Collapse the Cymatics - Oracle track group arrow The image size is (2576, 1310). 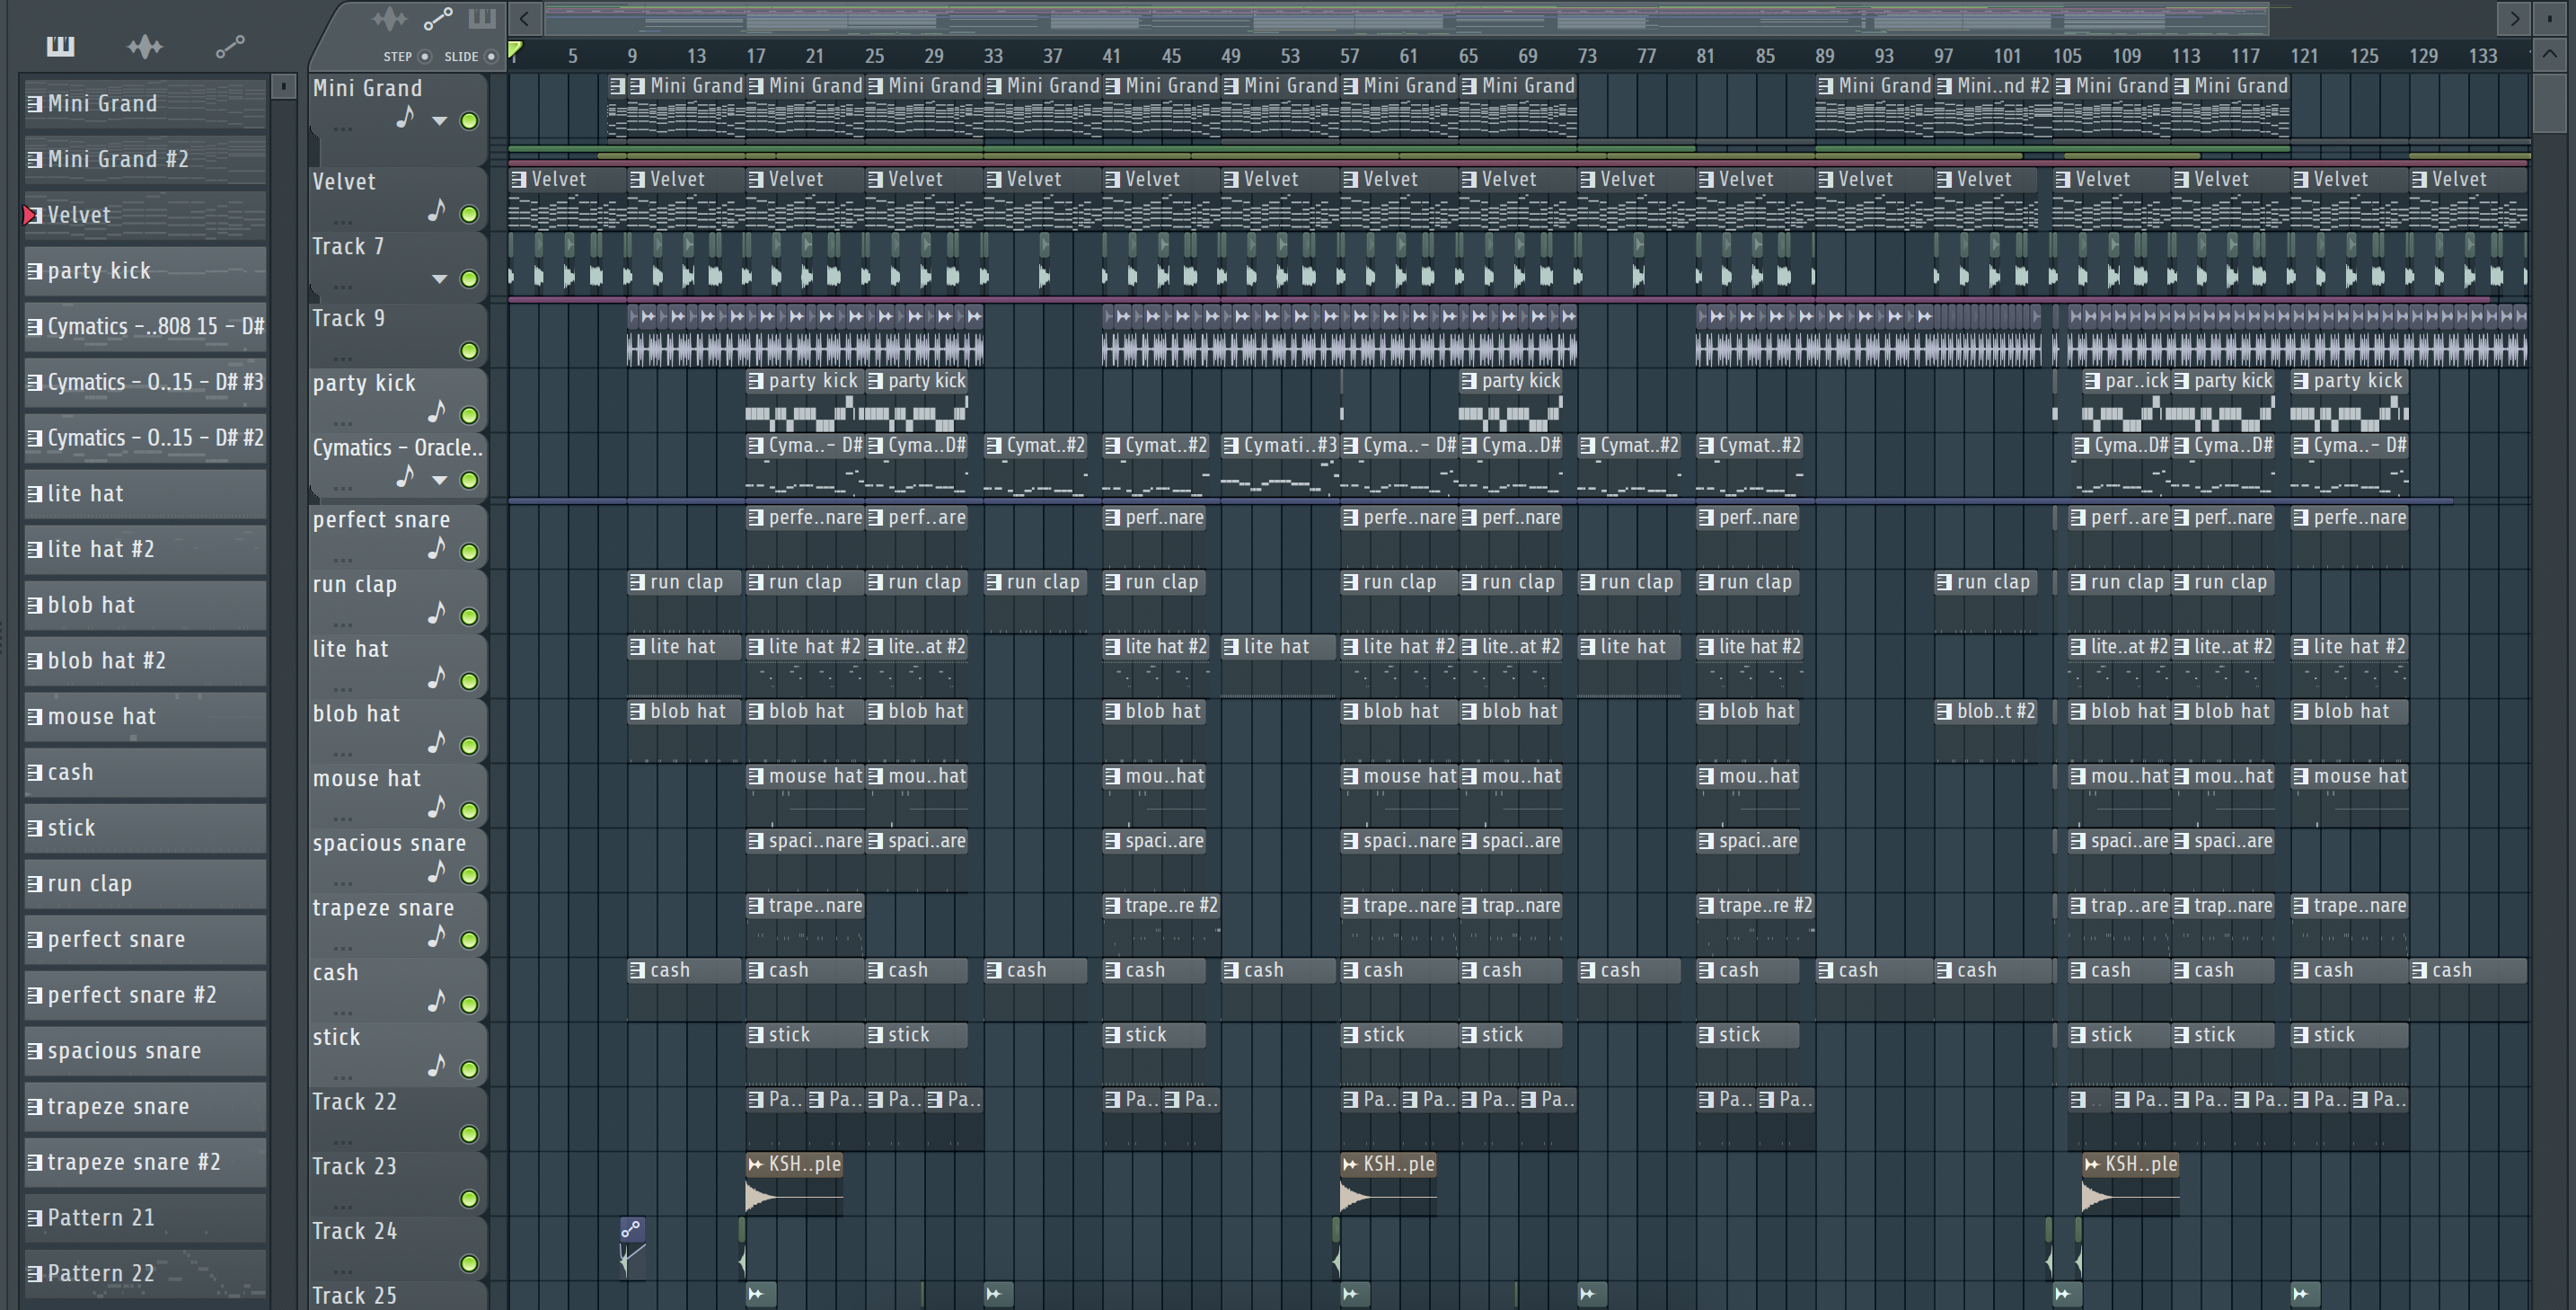click(x=439, y=480)
